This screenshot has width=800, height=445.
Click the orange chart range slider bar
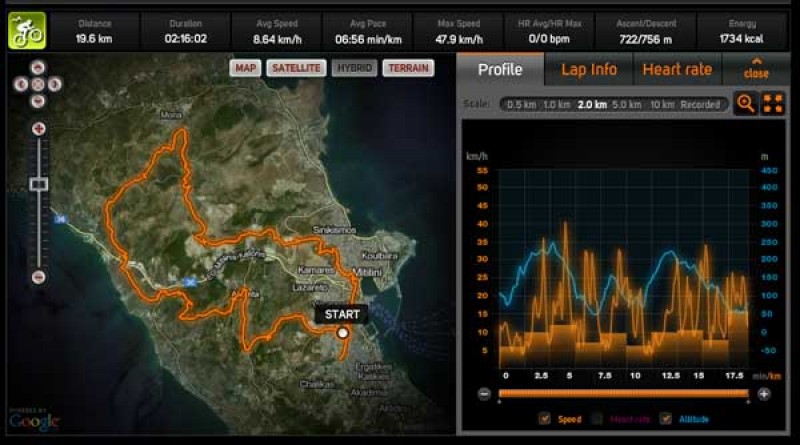tap(623, 393)
